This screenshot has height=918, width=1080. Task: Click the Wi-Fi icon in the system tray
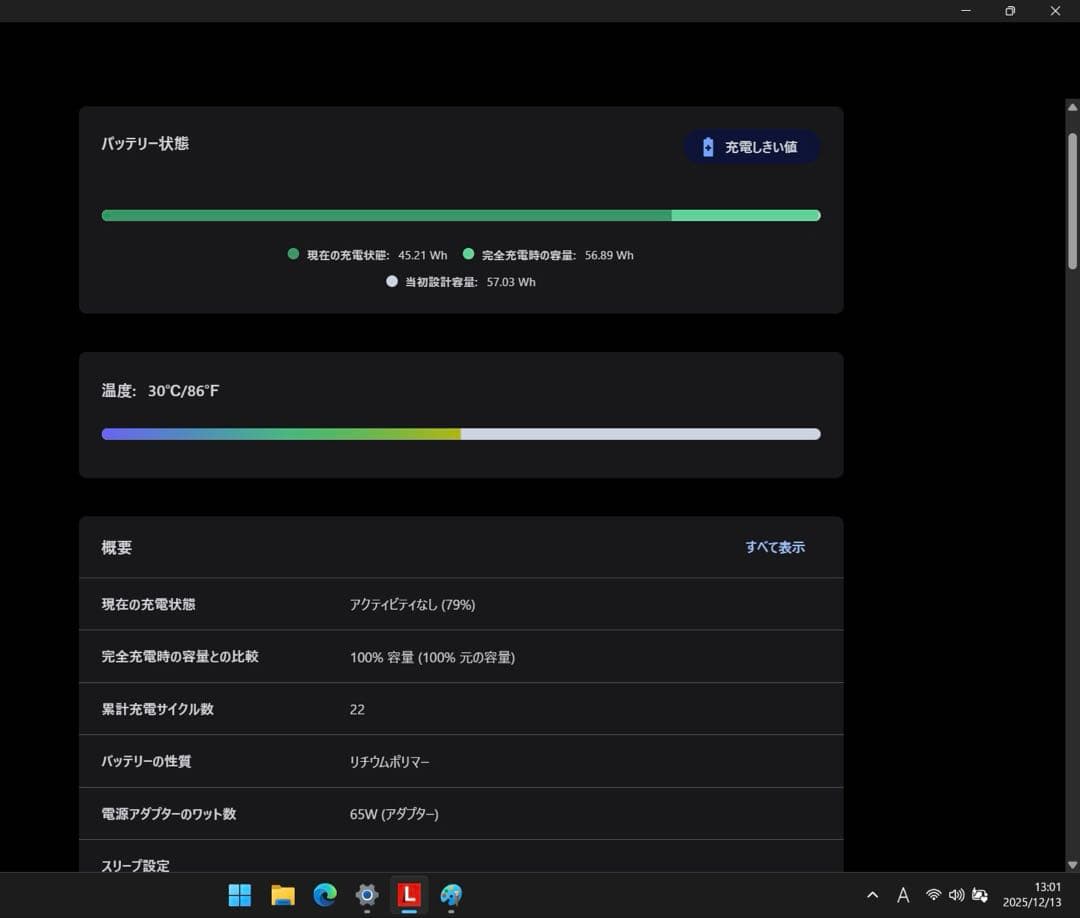pos(933,895)
